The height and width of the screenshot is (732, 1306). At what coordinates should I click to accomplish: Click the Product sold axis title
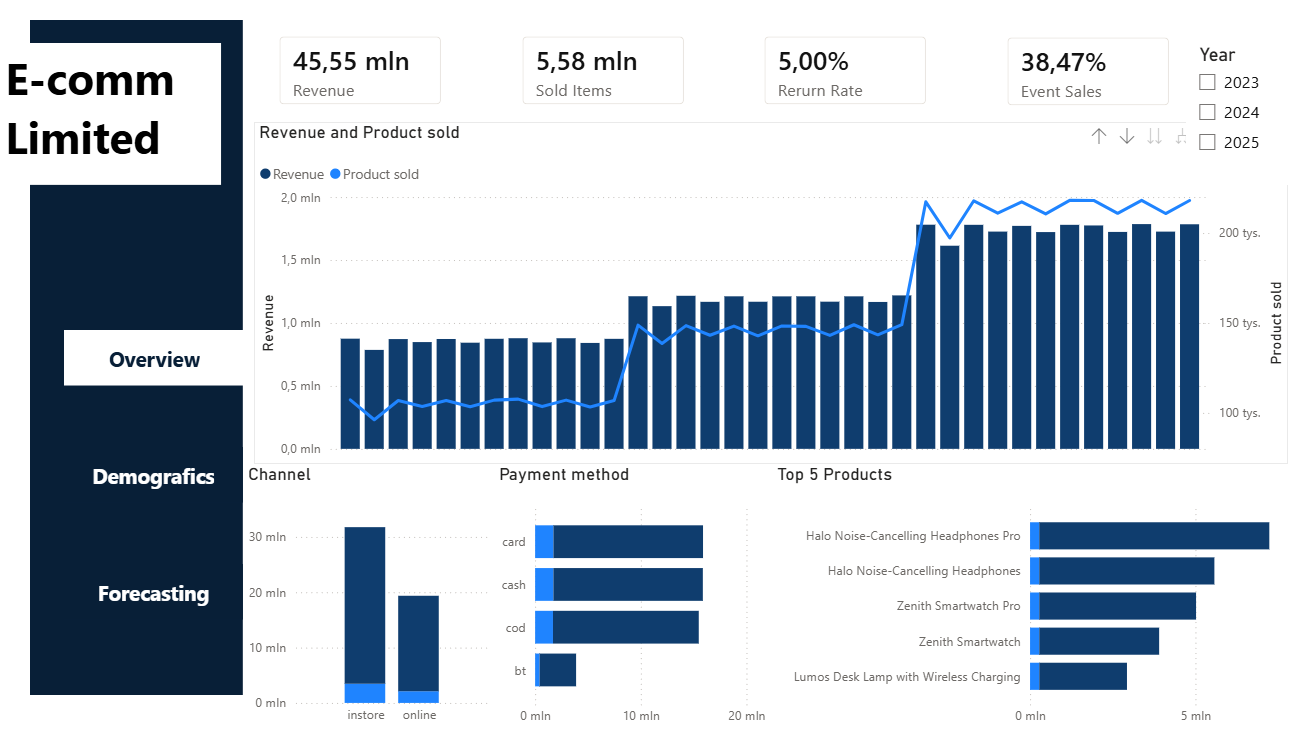pyautogui.click(x=1276, y=322)
